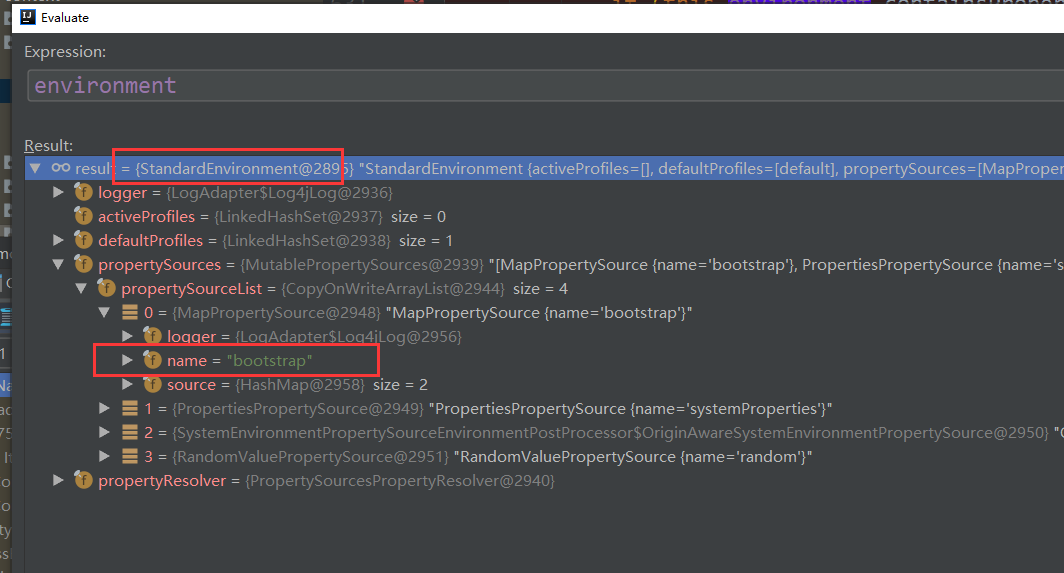
Task: Expand the defaultProfiles node
Action: pos(58,240)
